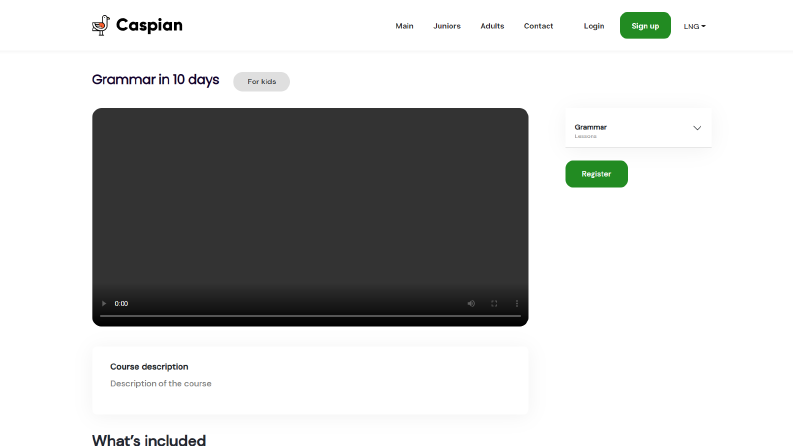Click the Login link
The height and width of the screenshot is (446, 793).
[594, 26]
